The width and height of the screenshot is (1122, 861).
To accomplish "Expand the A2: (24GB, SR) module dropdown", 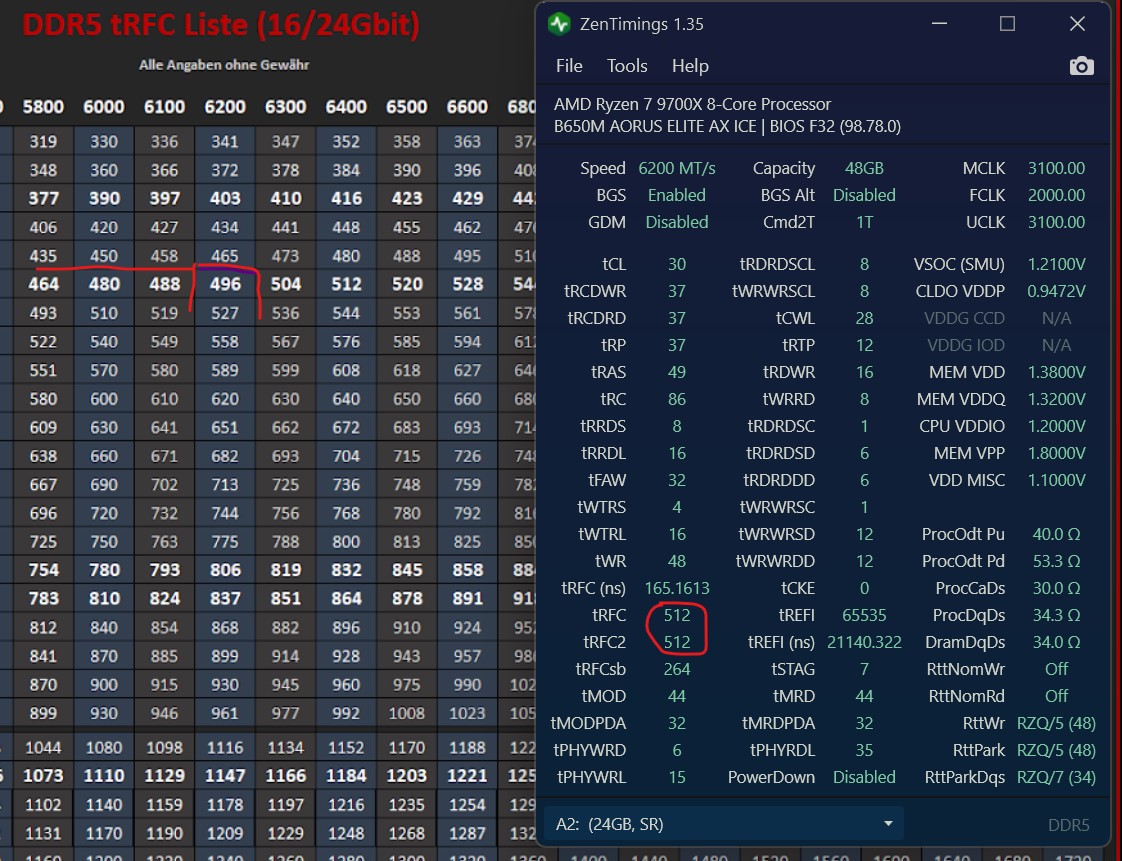I will (x=723, y=824).
